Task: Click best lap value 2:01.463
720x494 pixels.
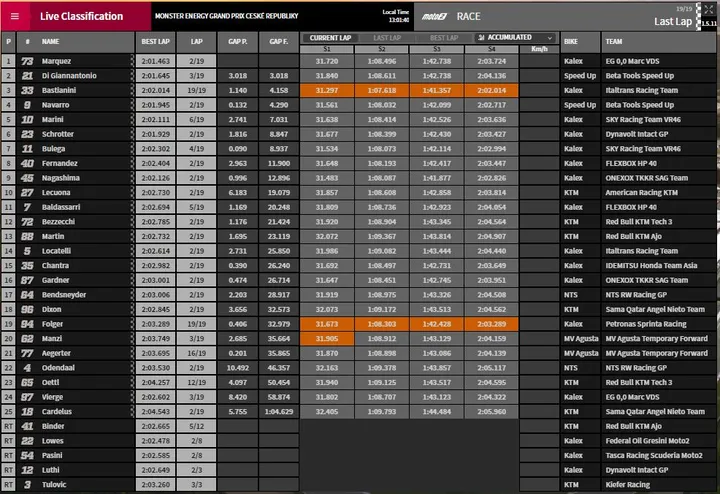Action: click(155, 61)
